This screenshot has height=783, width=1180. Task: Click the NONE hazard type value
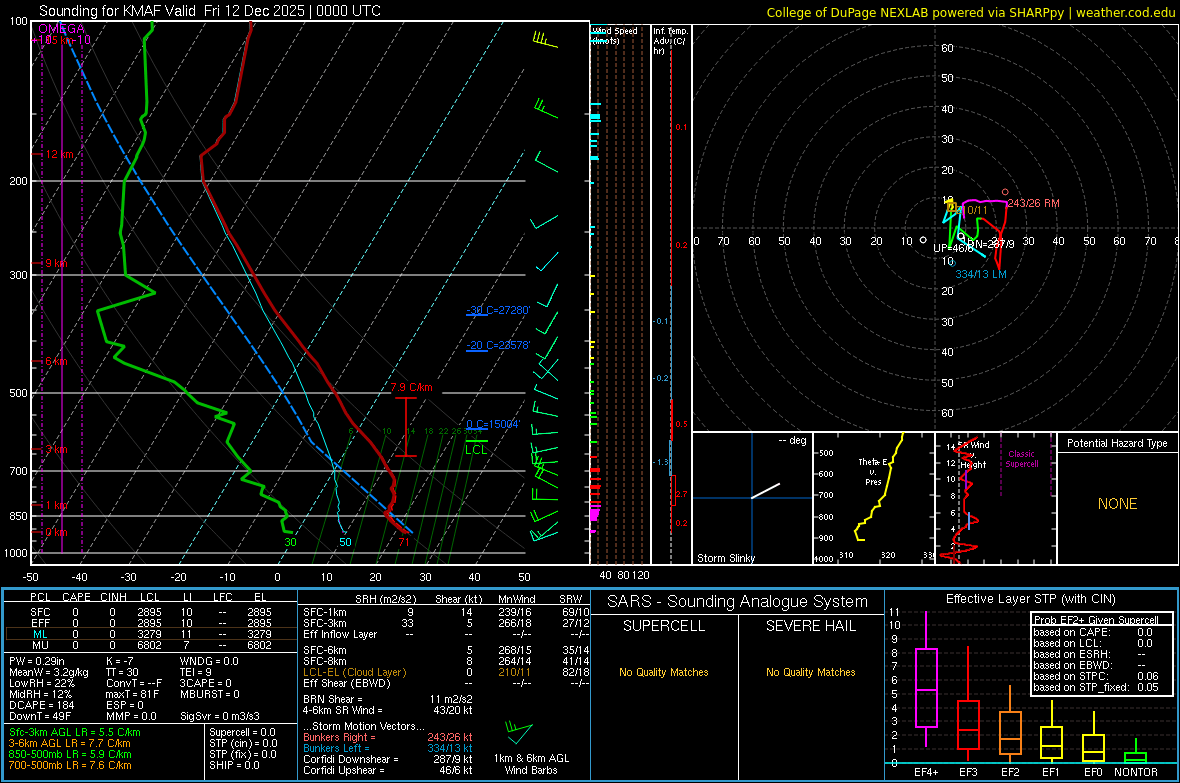tap(1117, 504)
